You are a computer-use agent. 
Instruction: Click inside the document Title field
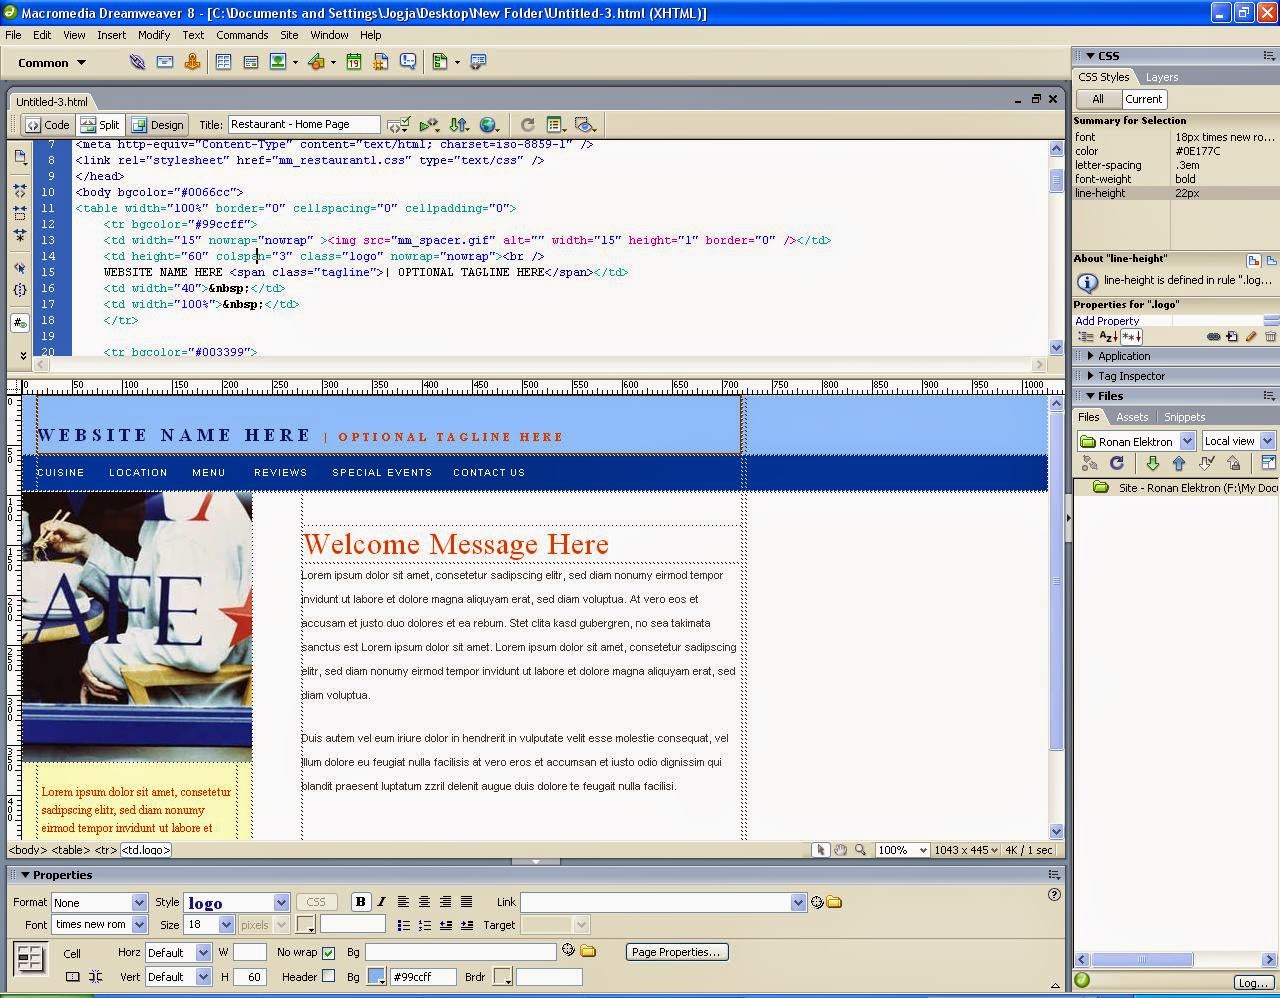pos(305,124)
